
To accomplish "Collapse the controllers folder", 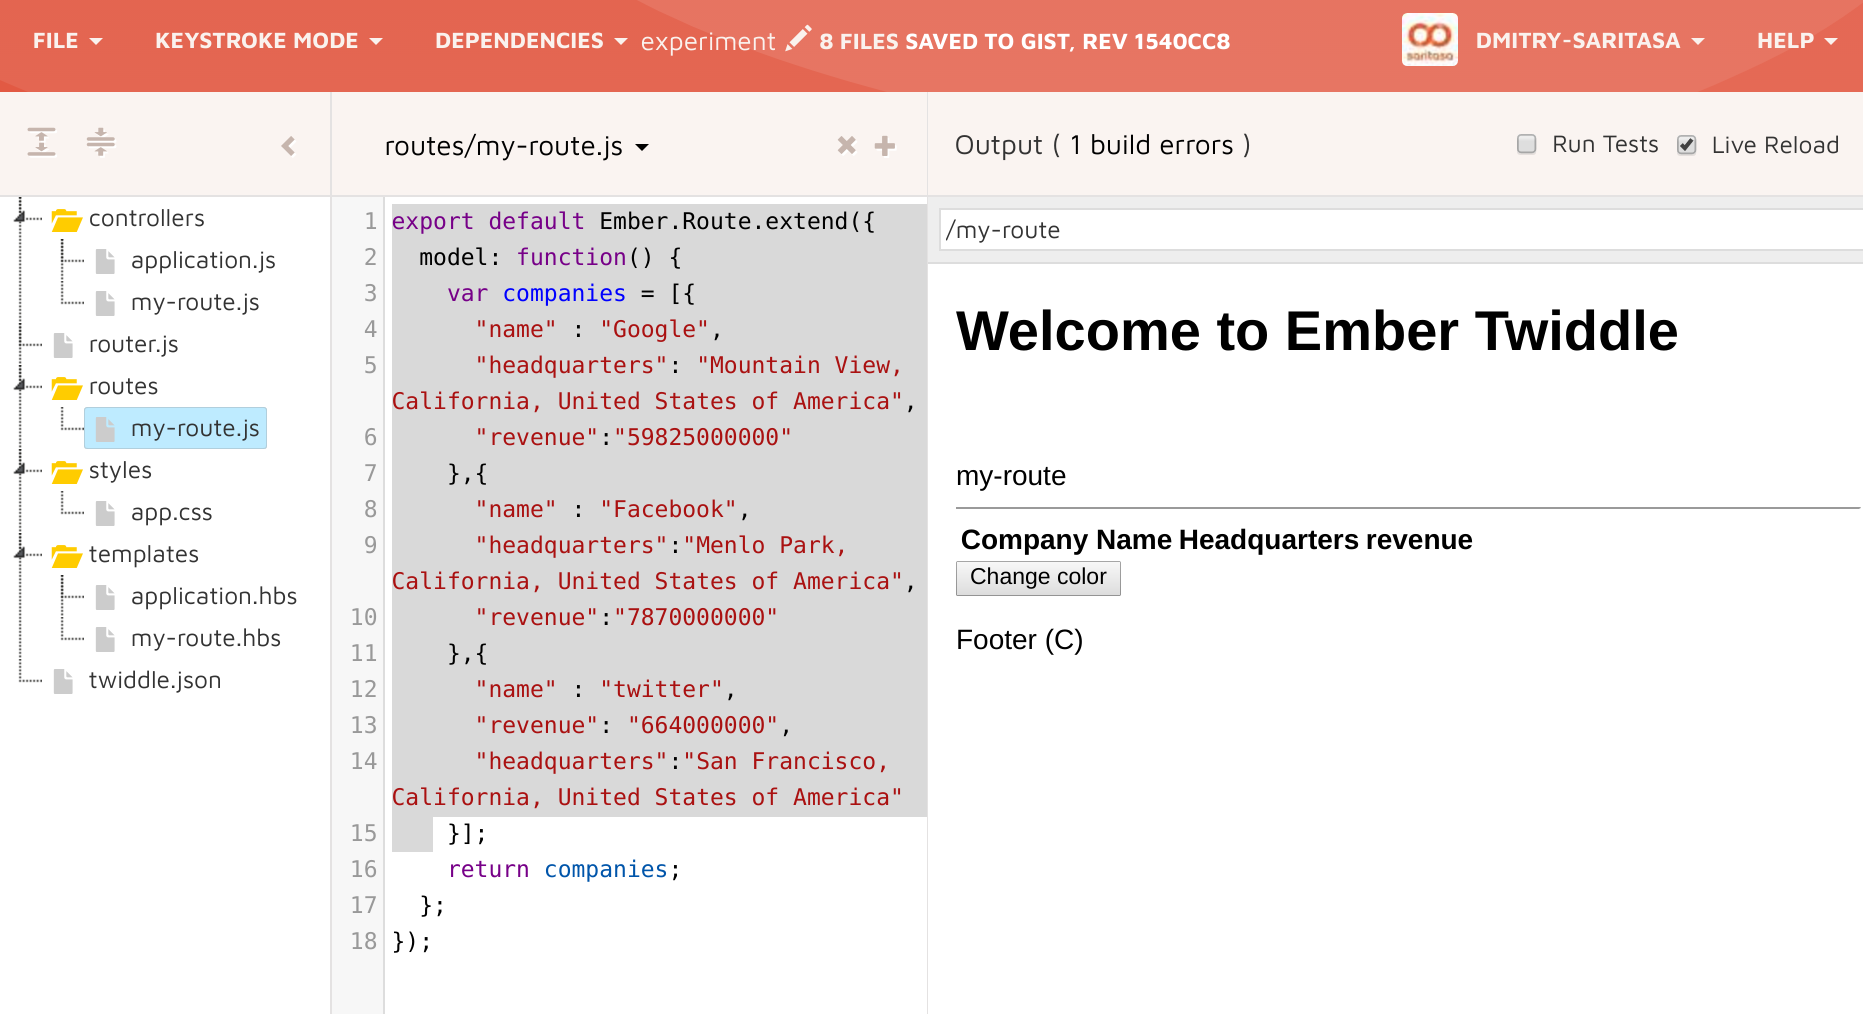I will pyautogui.click(x=20, y=217).
